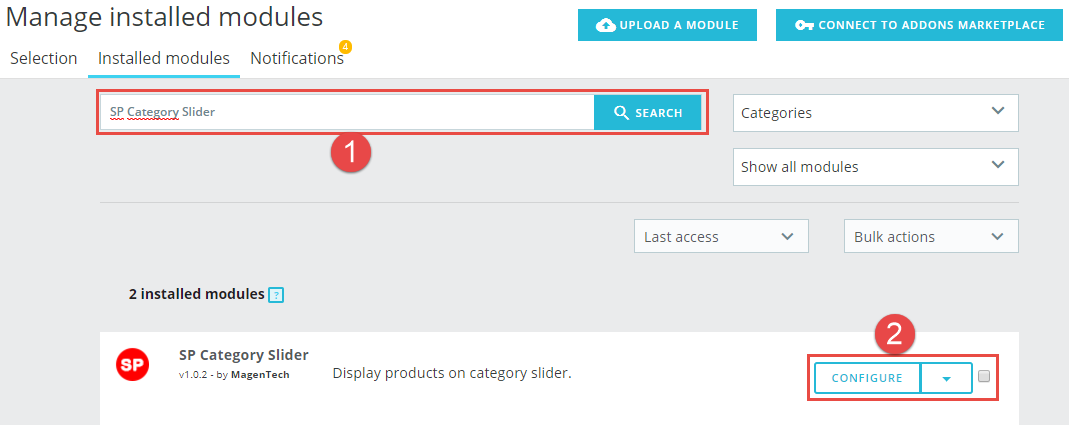Focus the module search text field
This screenshot has height=425, width=1069.
(348, 113)
